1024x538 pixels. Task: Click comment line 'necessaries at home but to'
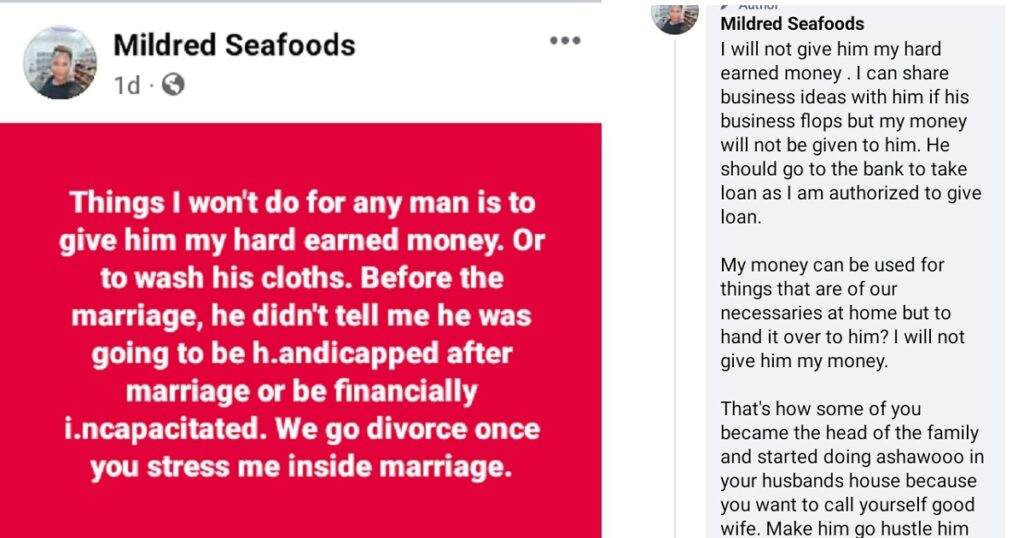click(835, 313)
